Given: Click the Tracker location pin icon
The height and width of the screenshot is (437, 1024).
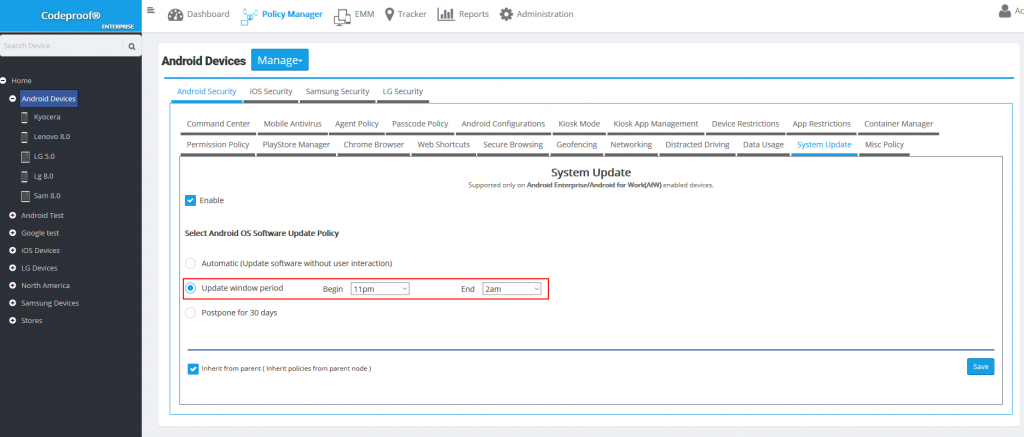Looking at the screenshot, I should click(389, 14).
